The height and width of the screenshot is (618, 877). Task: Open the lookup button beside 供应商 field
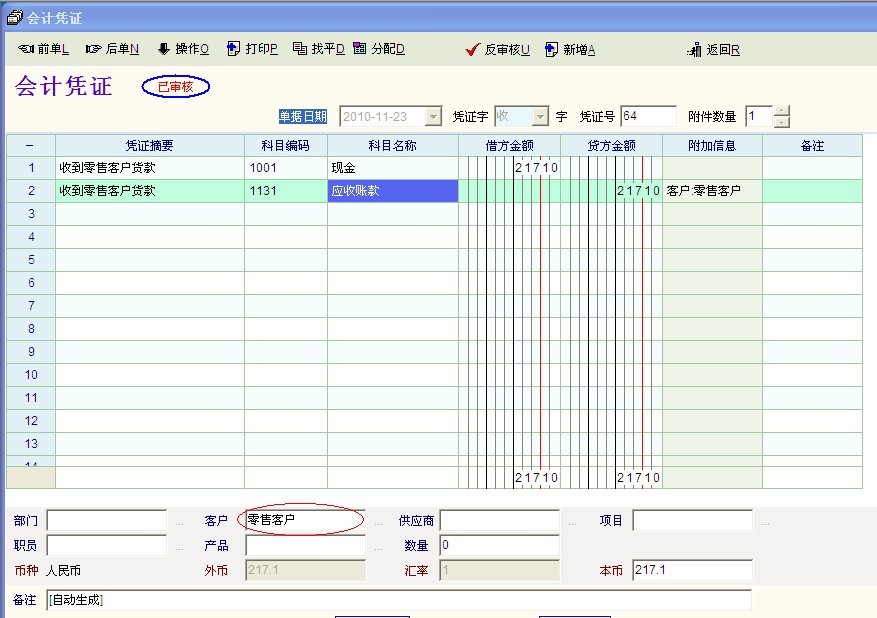572,521
